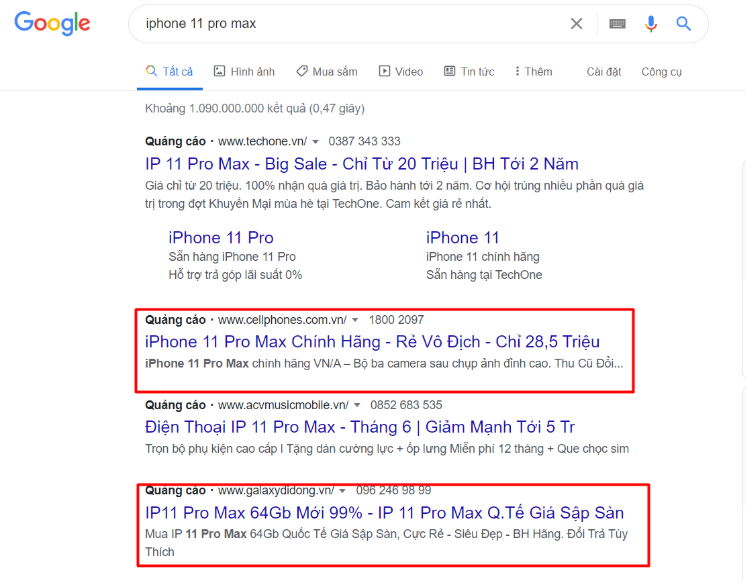Image resolution: width=746 pixels, height=587 pixels.
Task: Clear the search query with the X icon
Action: pyautogui.click(x=576, y=23)
